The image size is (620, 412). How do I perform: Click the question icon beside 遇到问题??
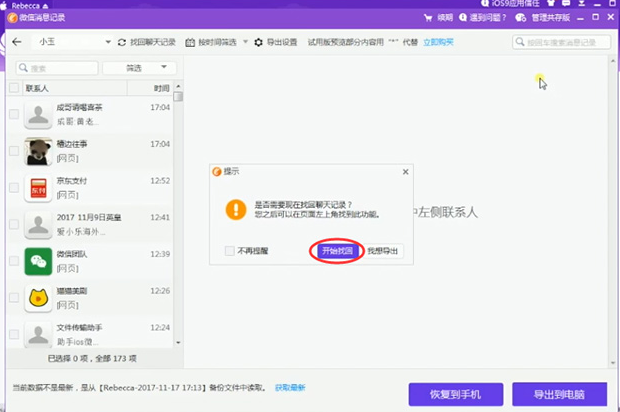[x=463, y=17]
